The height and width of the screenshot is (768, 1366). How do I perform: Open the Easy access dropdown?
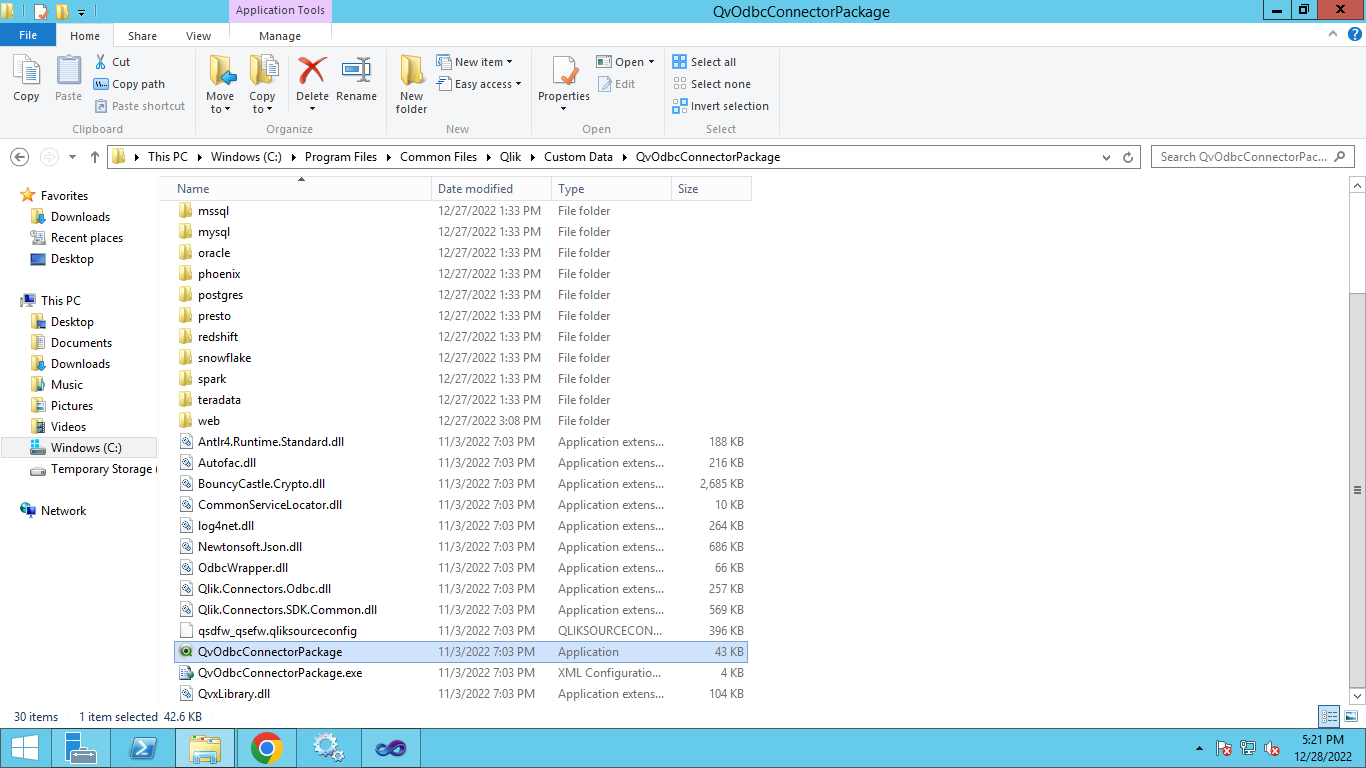click(x=479, y=84)
